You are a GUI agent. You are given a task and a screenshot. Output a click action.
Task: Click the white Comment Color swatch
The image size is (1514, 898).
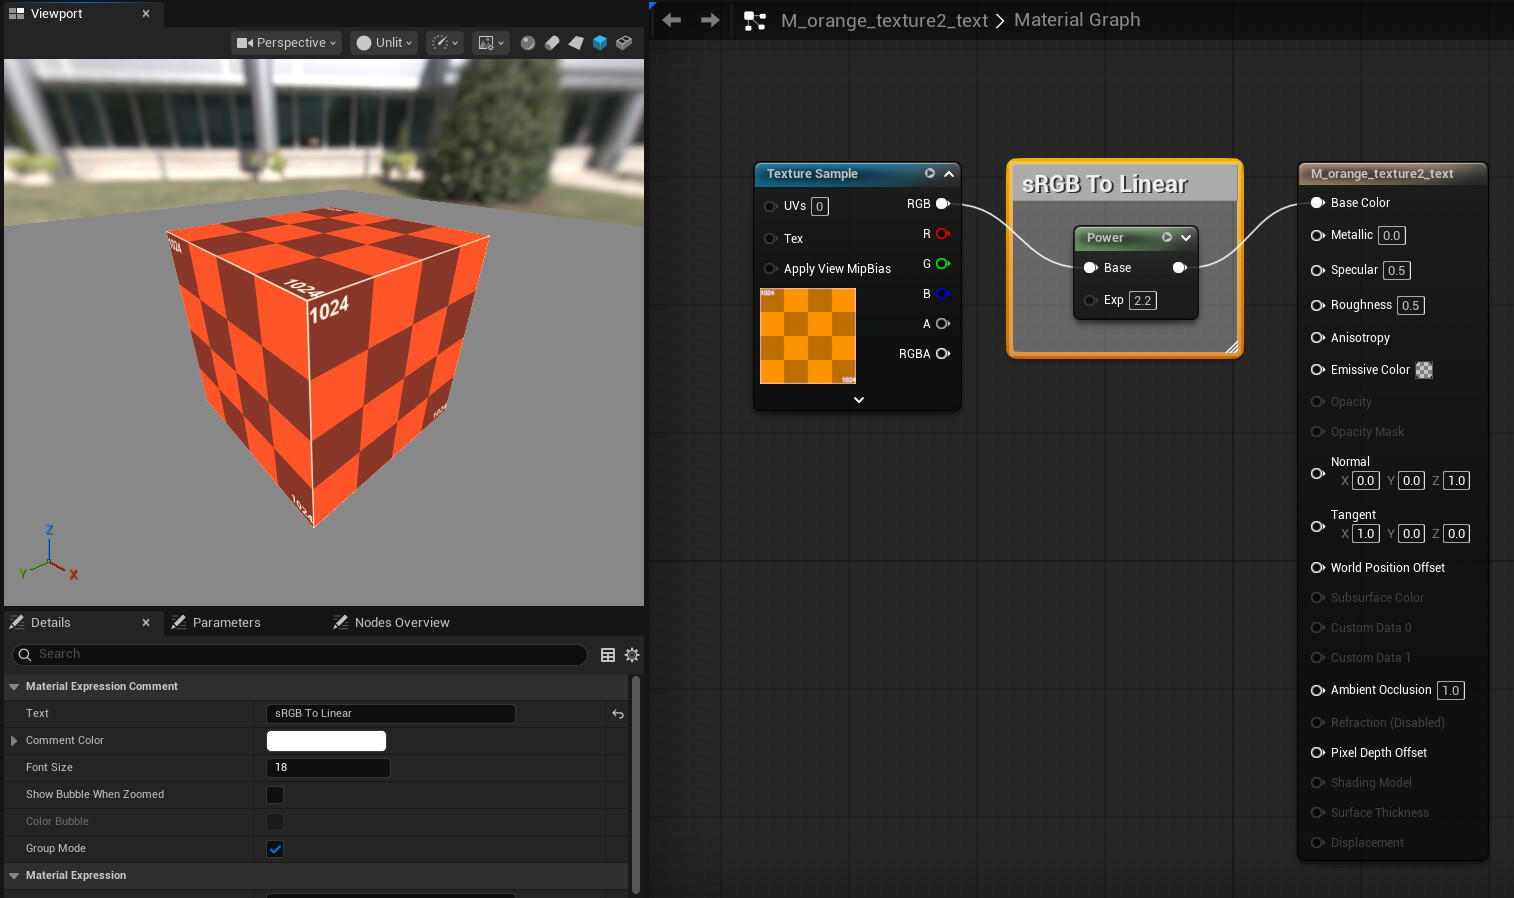pyautogui.click(x=326, y=741)
